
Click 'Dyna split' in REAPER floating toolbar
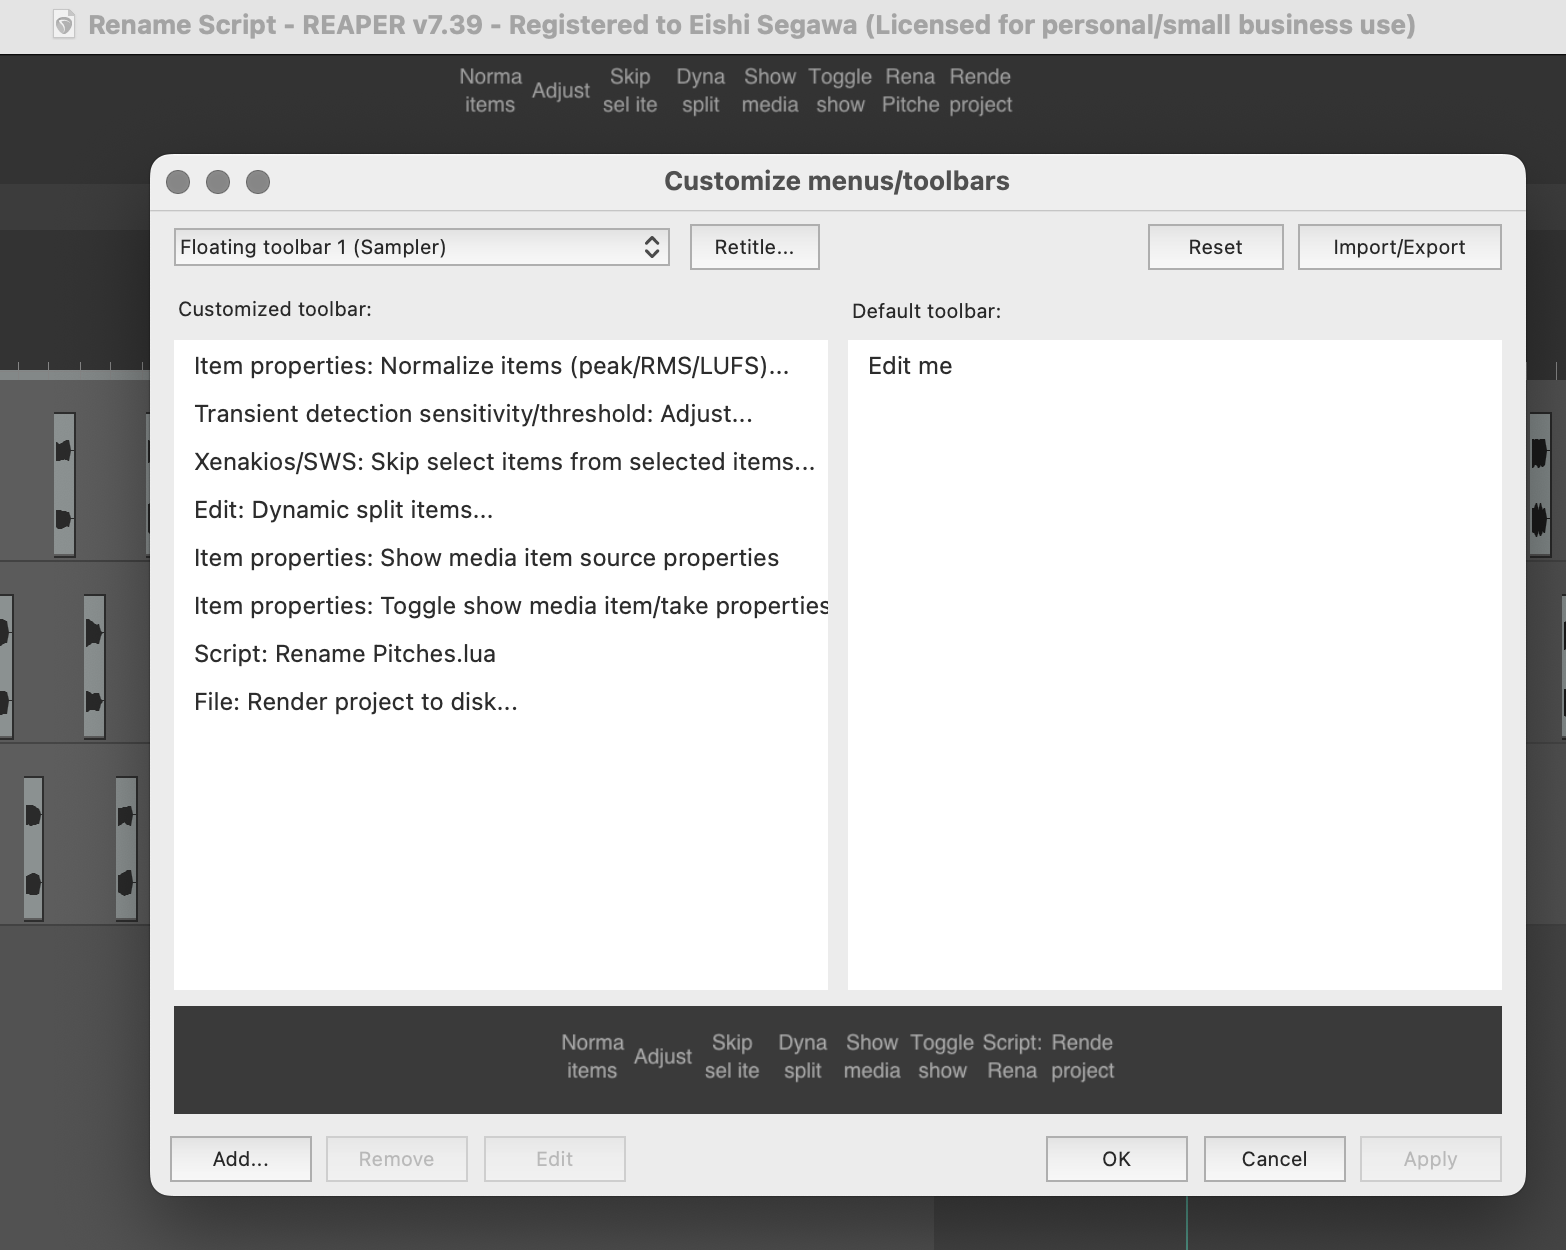pyautogui.click(x=700, y=91)
